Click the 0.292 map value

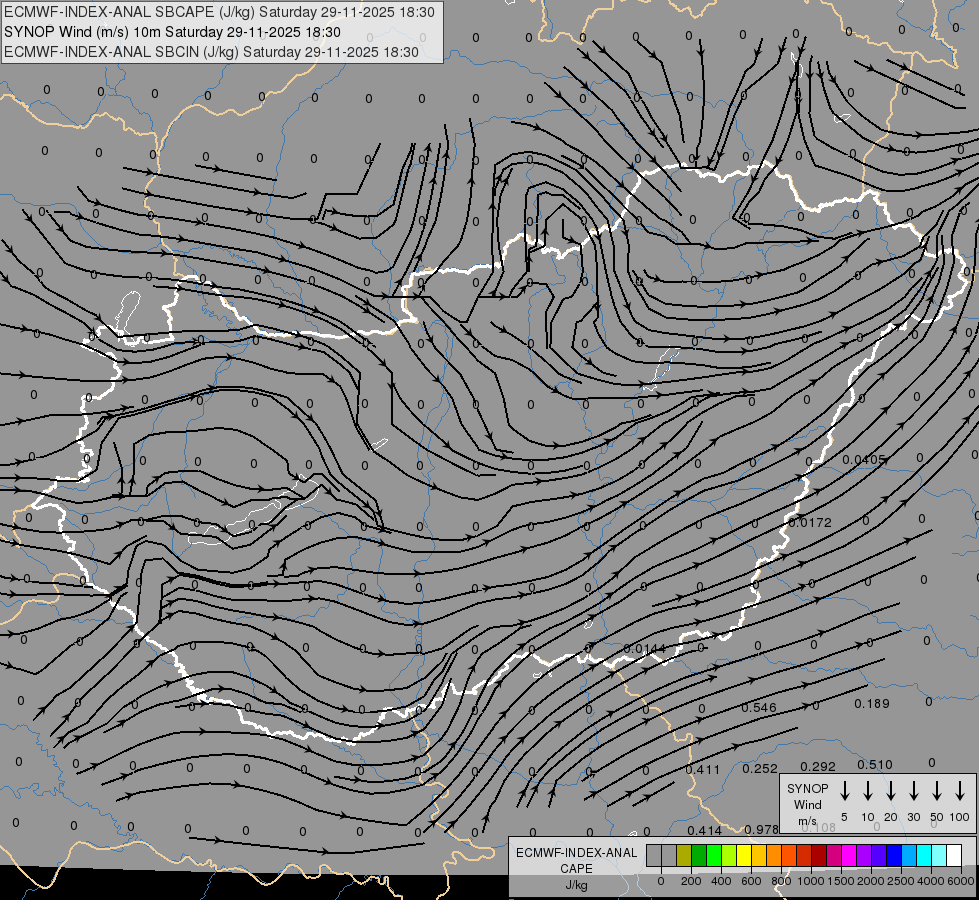pyautogui.click(x=817, y=766)
